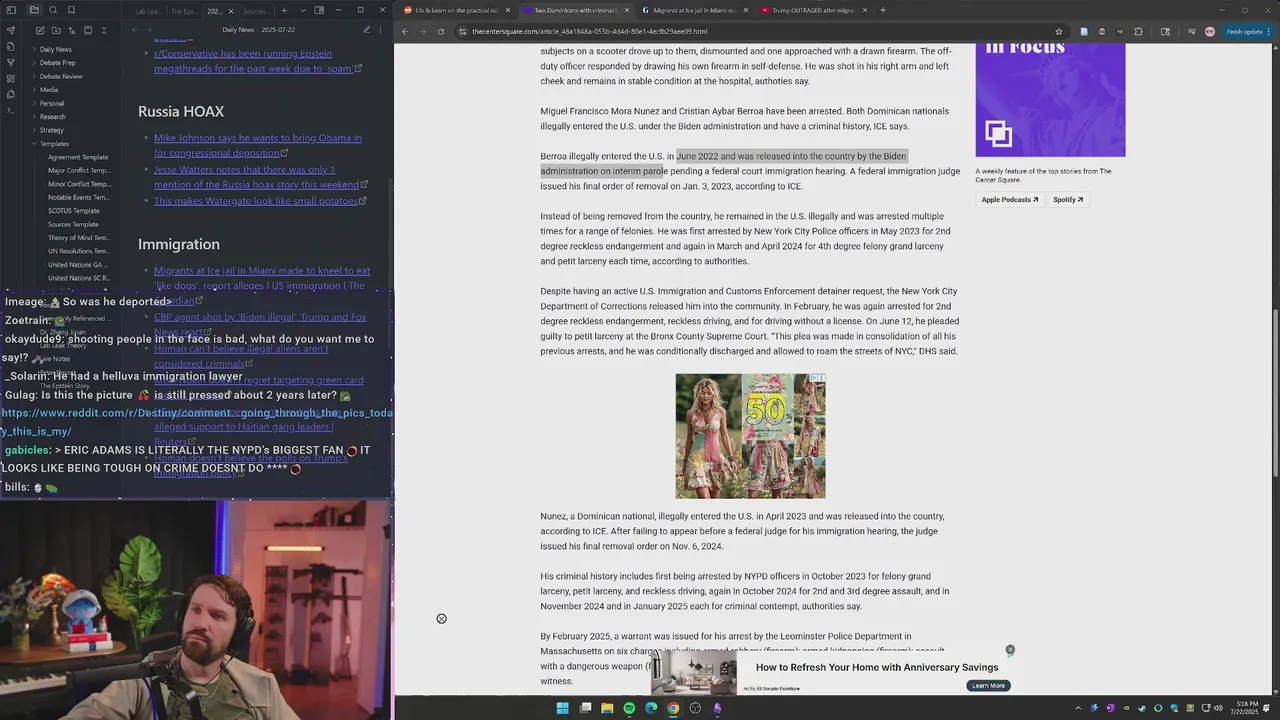The width and height of the screenshot is (1280, 720).
Task: Open the Apple Podcasts link
Action: click(1010, 200)
